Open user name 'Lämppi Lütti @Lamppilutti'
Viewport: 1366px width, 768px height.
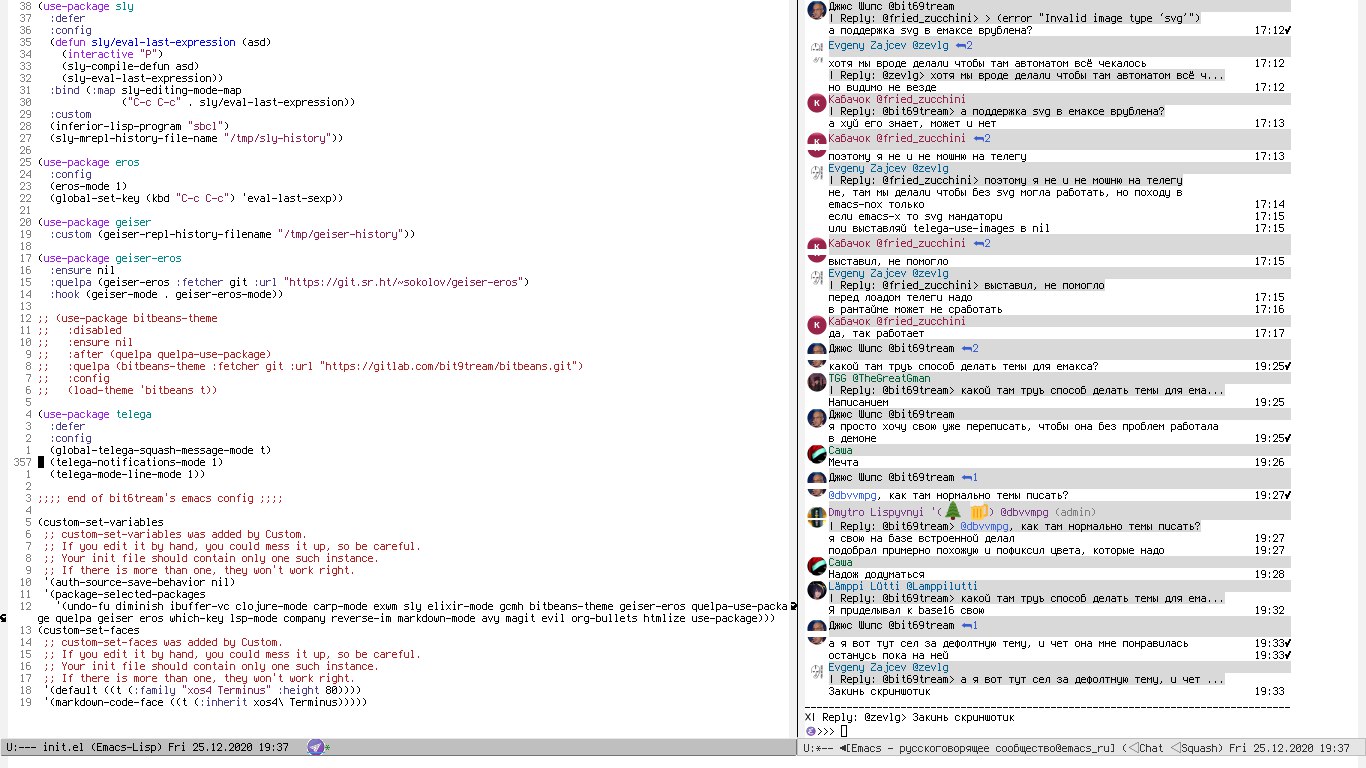903,587
